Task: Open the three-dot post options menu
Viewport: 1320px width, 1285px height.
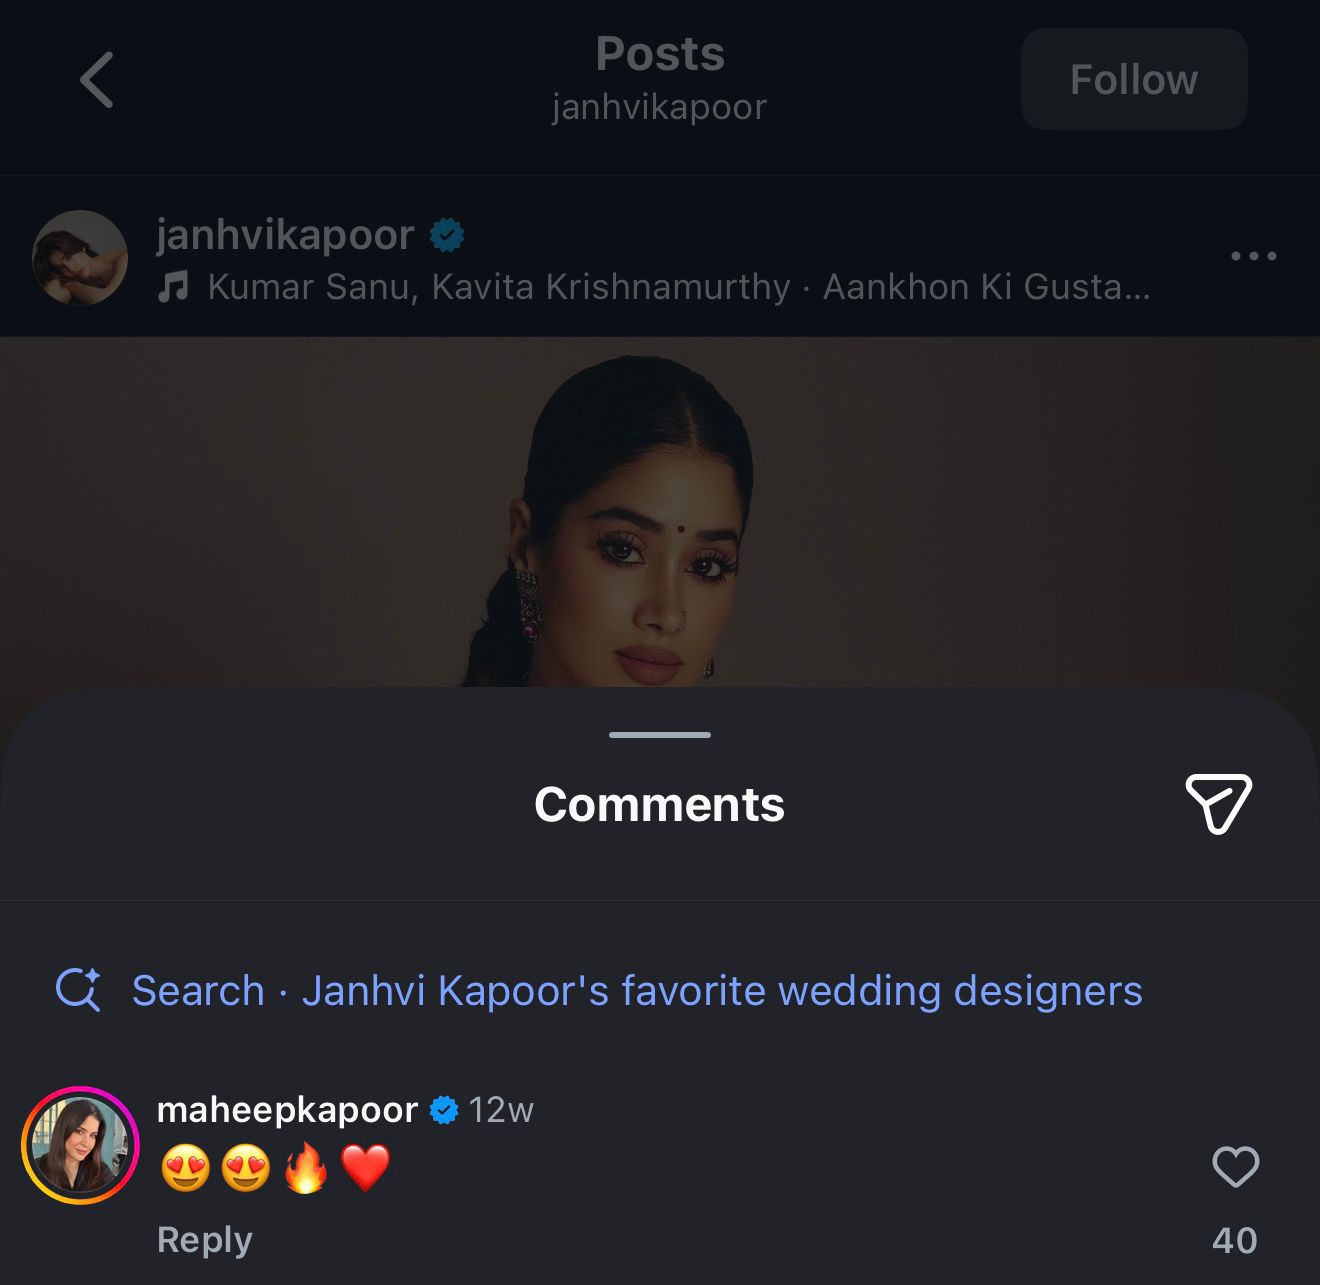Action: click(x=1253, y=256)
